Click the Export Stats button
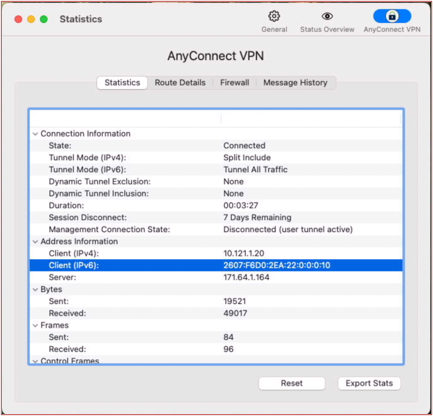433x416 pixels. pos(369,383)
